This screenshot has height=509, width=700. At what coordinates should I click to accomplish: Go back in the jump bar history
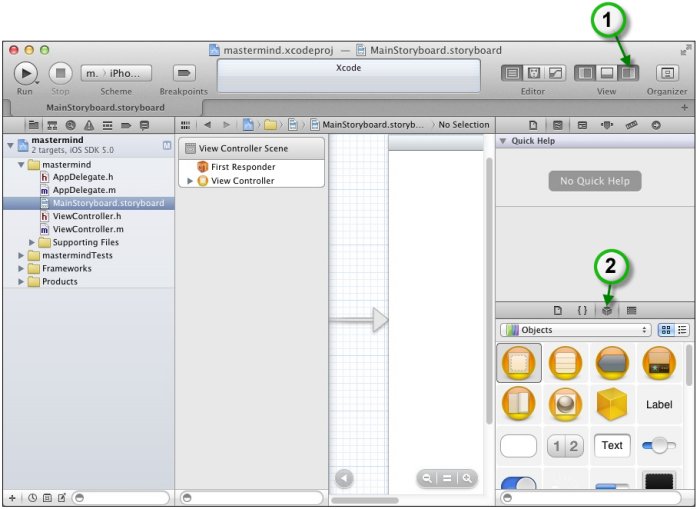coord(208,125)
